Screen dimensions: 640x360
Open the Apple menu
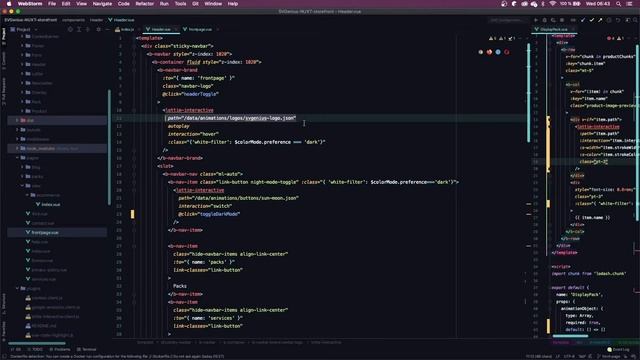tap(9, 4)
